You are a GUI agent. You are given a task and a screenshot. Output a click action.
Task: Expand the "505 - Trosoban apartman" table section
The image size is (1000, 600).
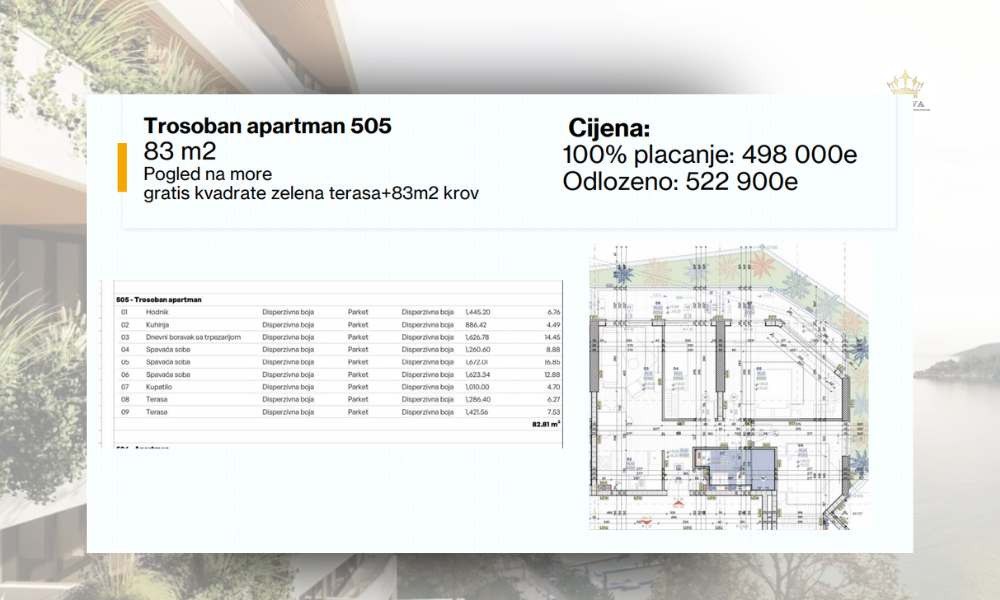(160, 300)
